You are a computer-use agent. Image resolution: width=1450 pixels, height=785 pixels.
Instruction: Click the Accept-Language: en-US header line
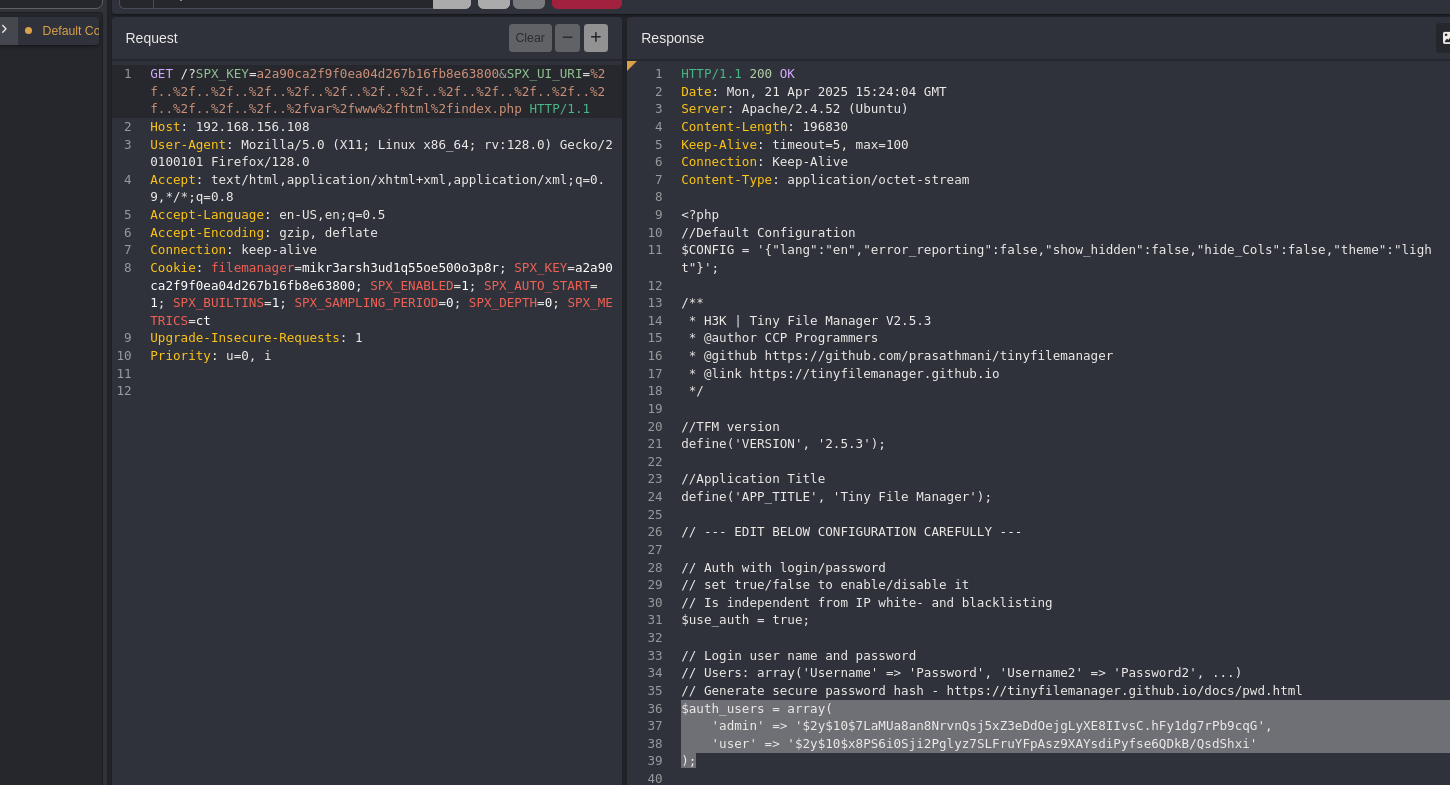tap(267, 214)
